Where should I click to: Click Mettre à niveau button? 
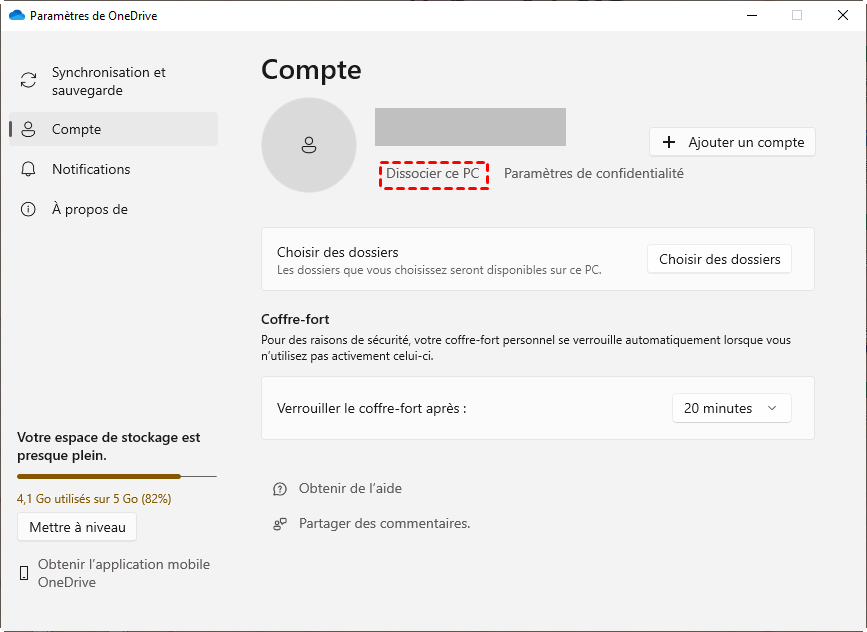77,527
